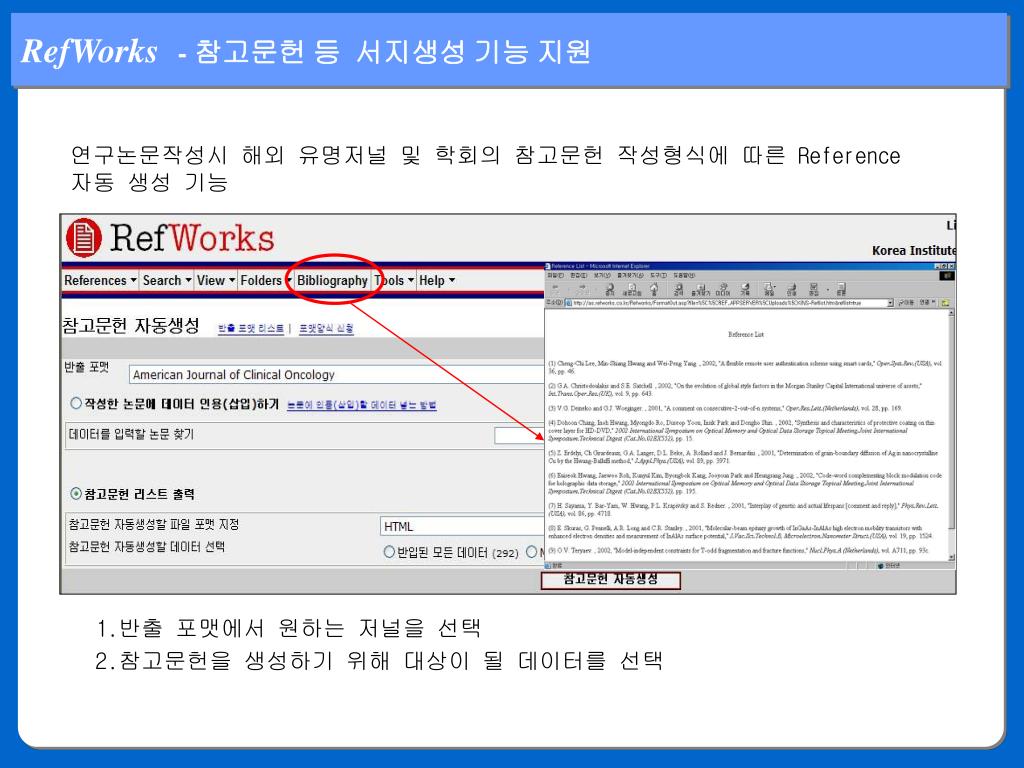This screenshot has height=768, width=1024.
Task: Click page icon in the IE address bar
Action: 569,303
